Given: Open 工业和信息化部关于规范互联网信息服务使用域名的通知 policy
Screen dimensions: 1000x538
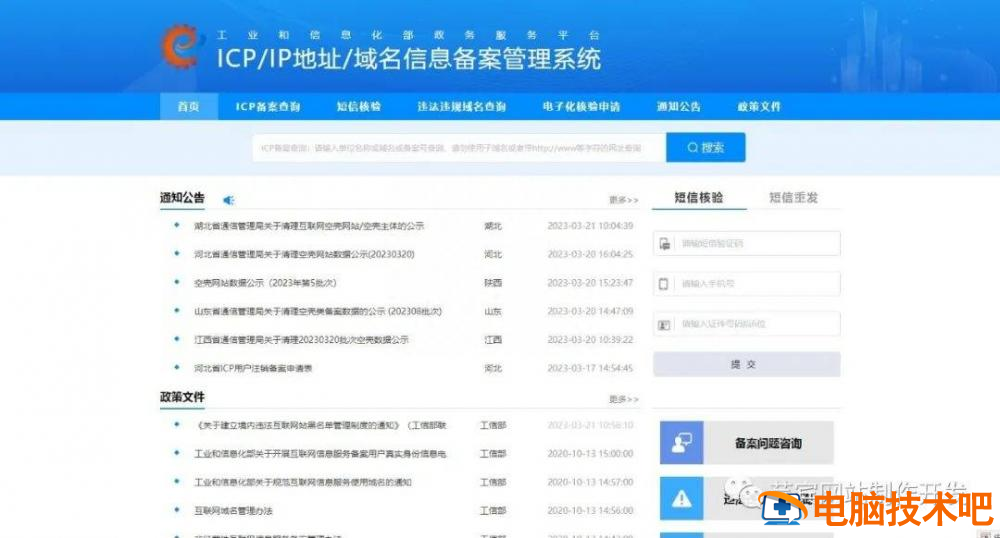Looking at the screenshot, I should click(x=303, y=483).
